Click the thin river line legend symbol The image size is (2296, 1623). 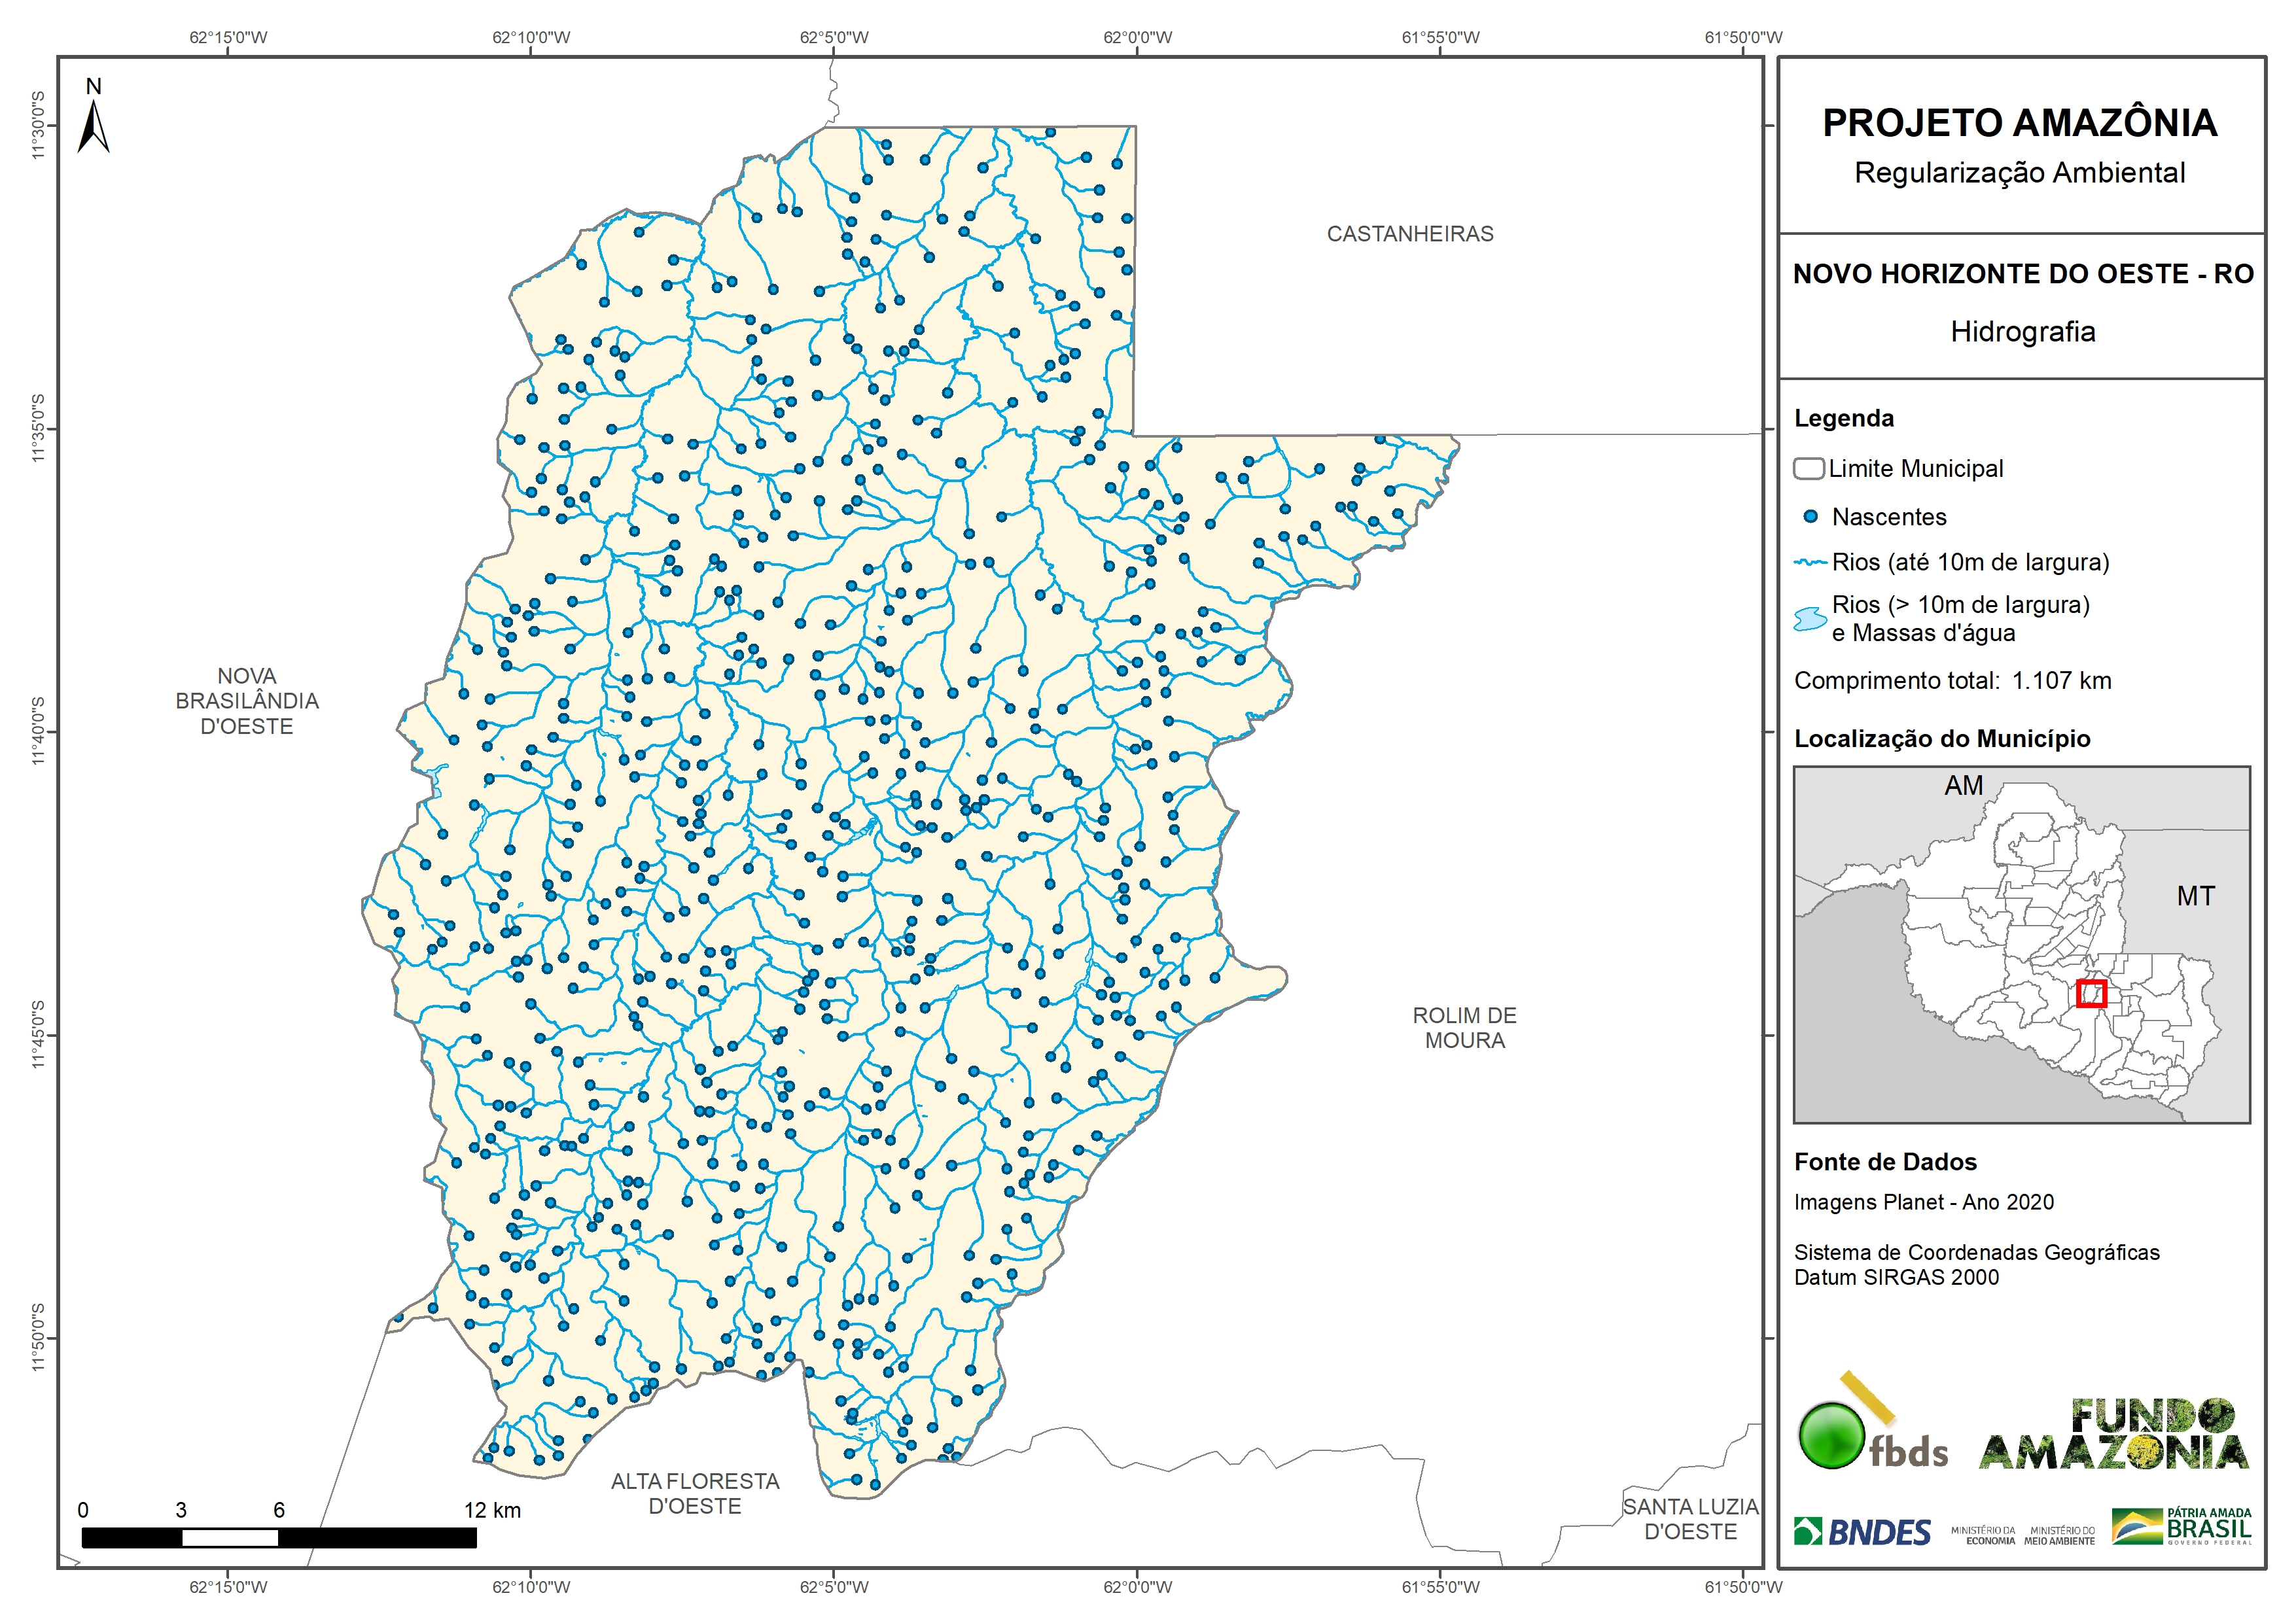pyautogui.click(x=1810, y=563)
